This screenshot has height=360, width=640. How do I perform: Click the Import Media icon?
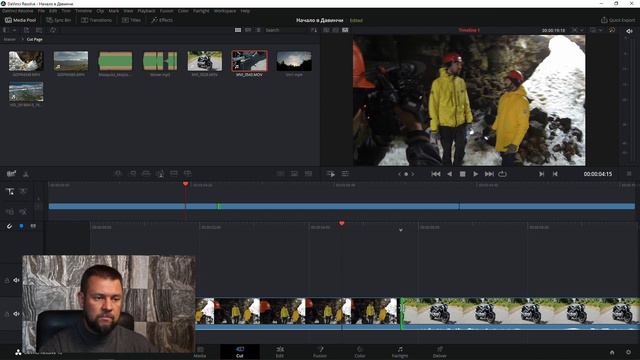click(x=27, y=30)
